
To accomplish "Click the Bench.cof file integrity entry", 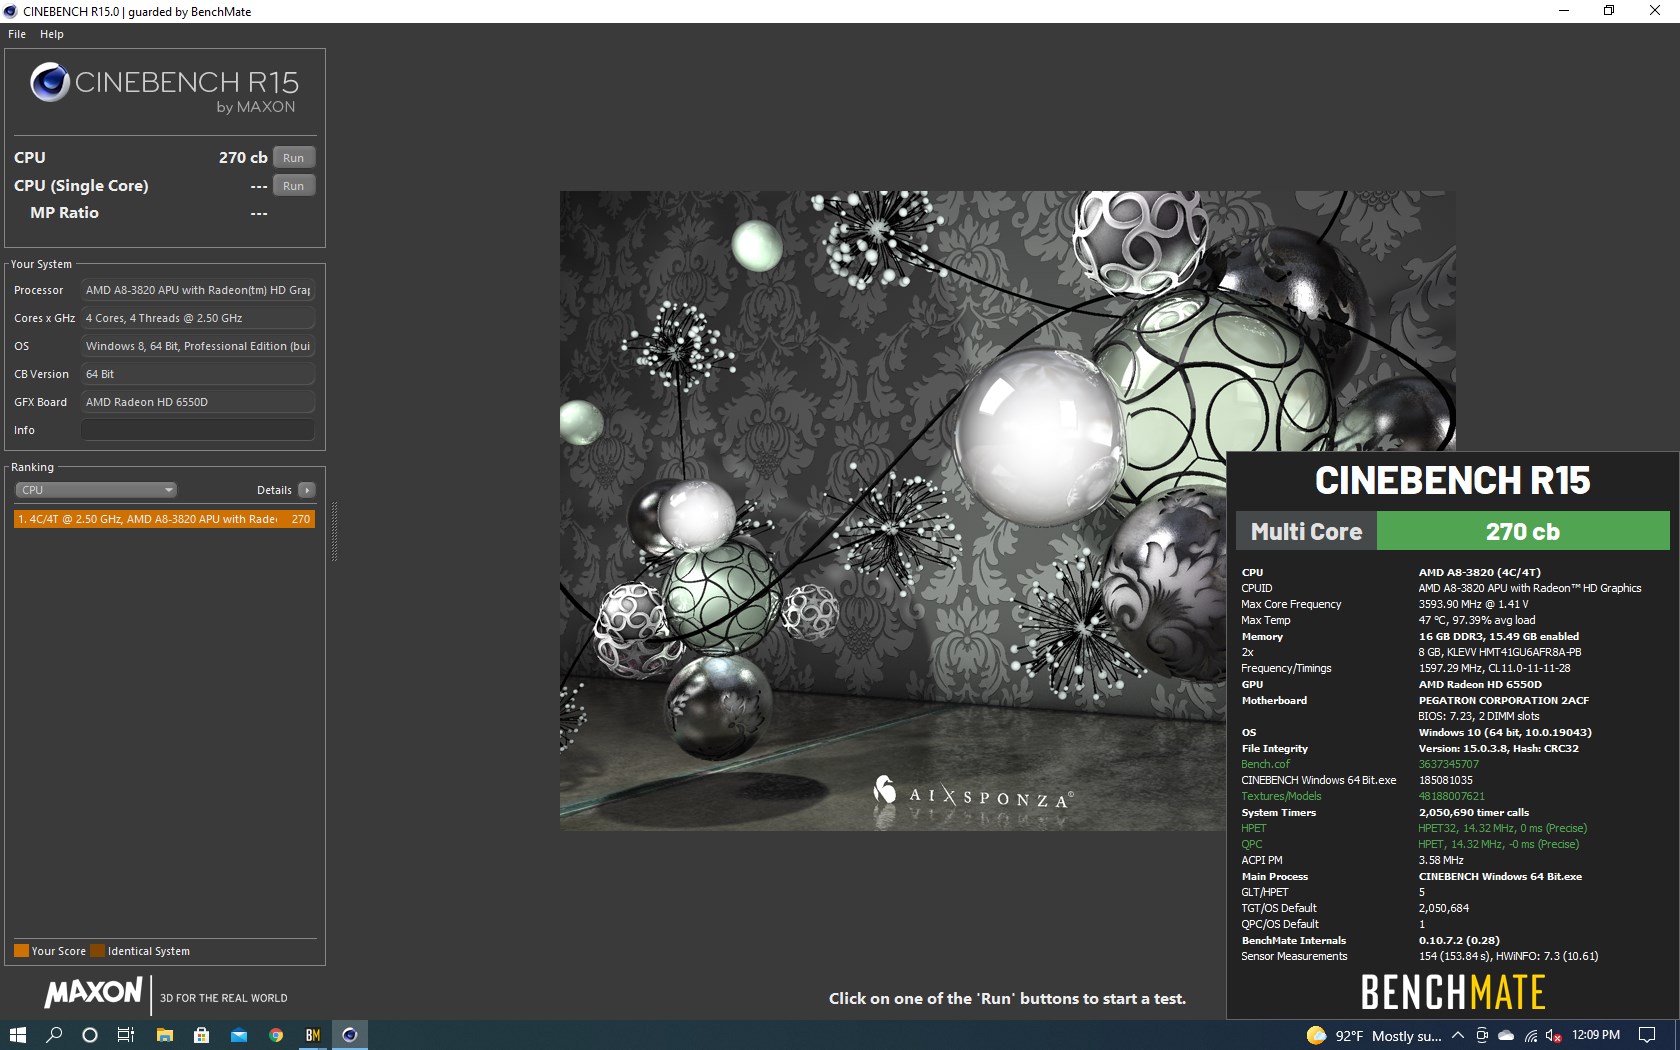I will point(1266,764).
